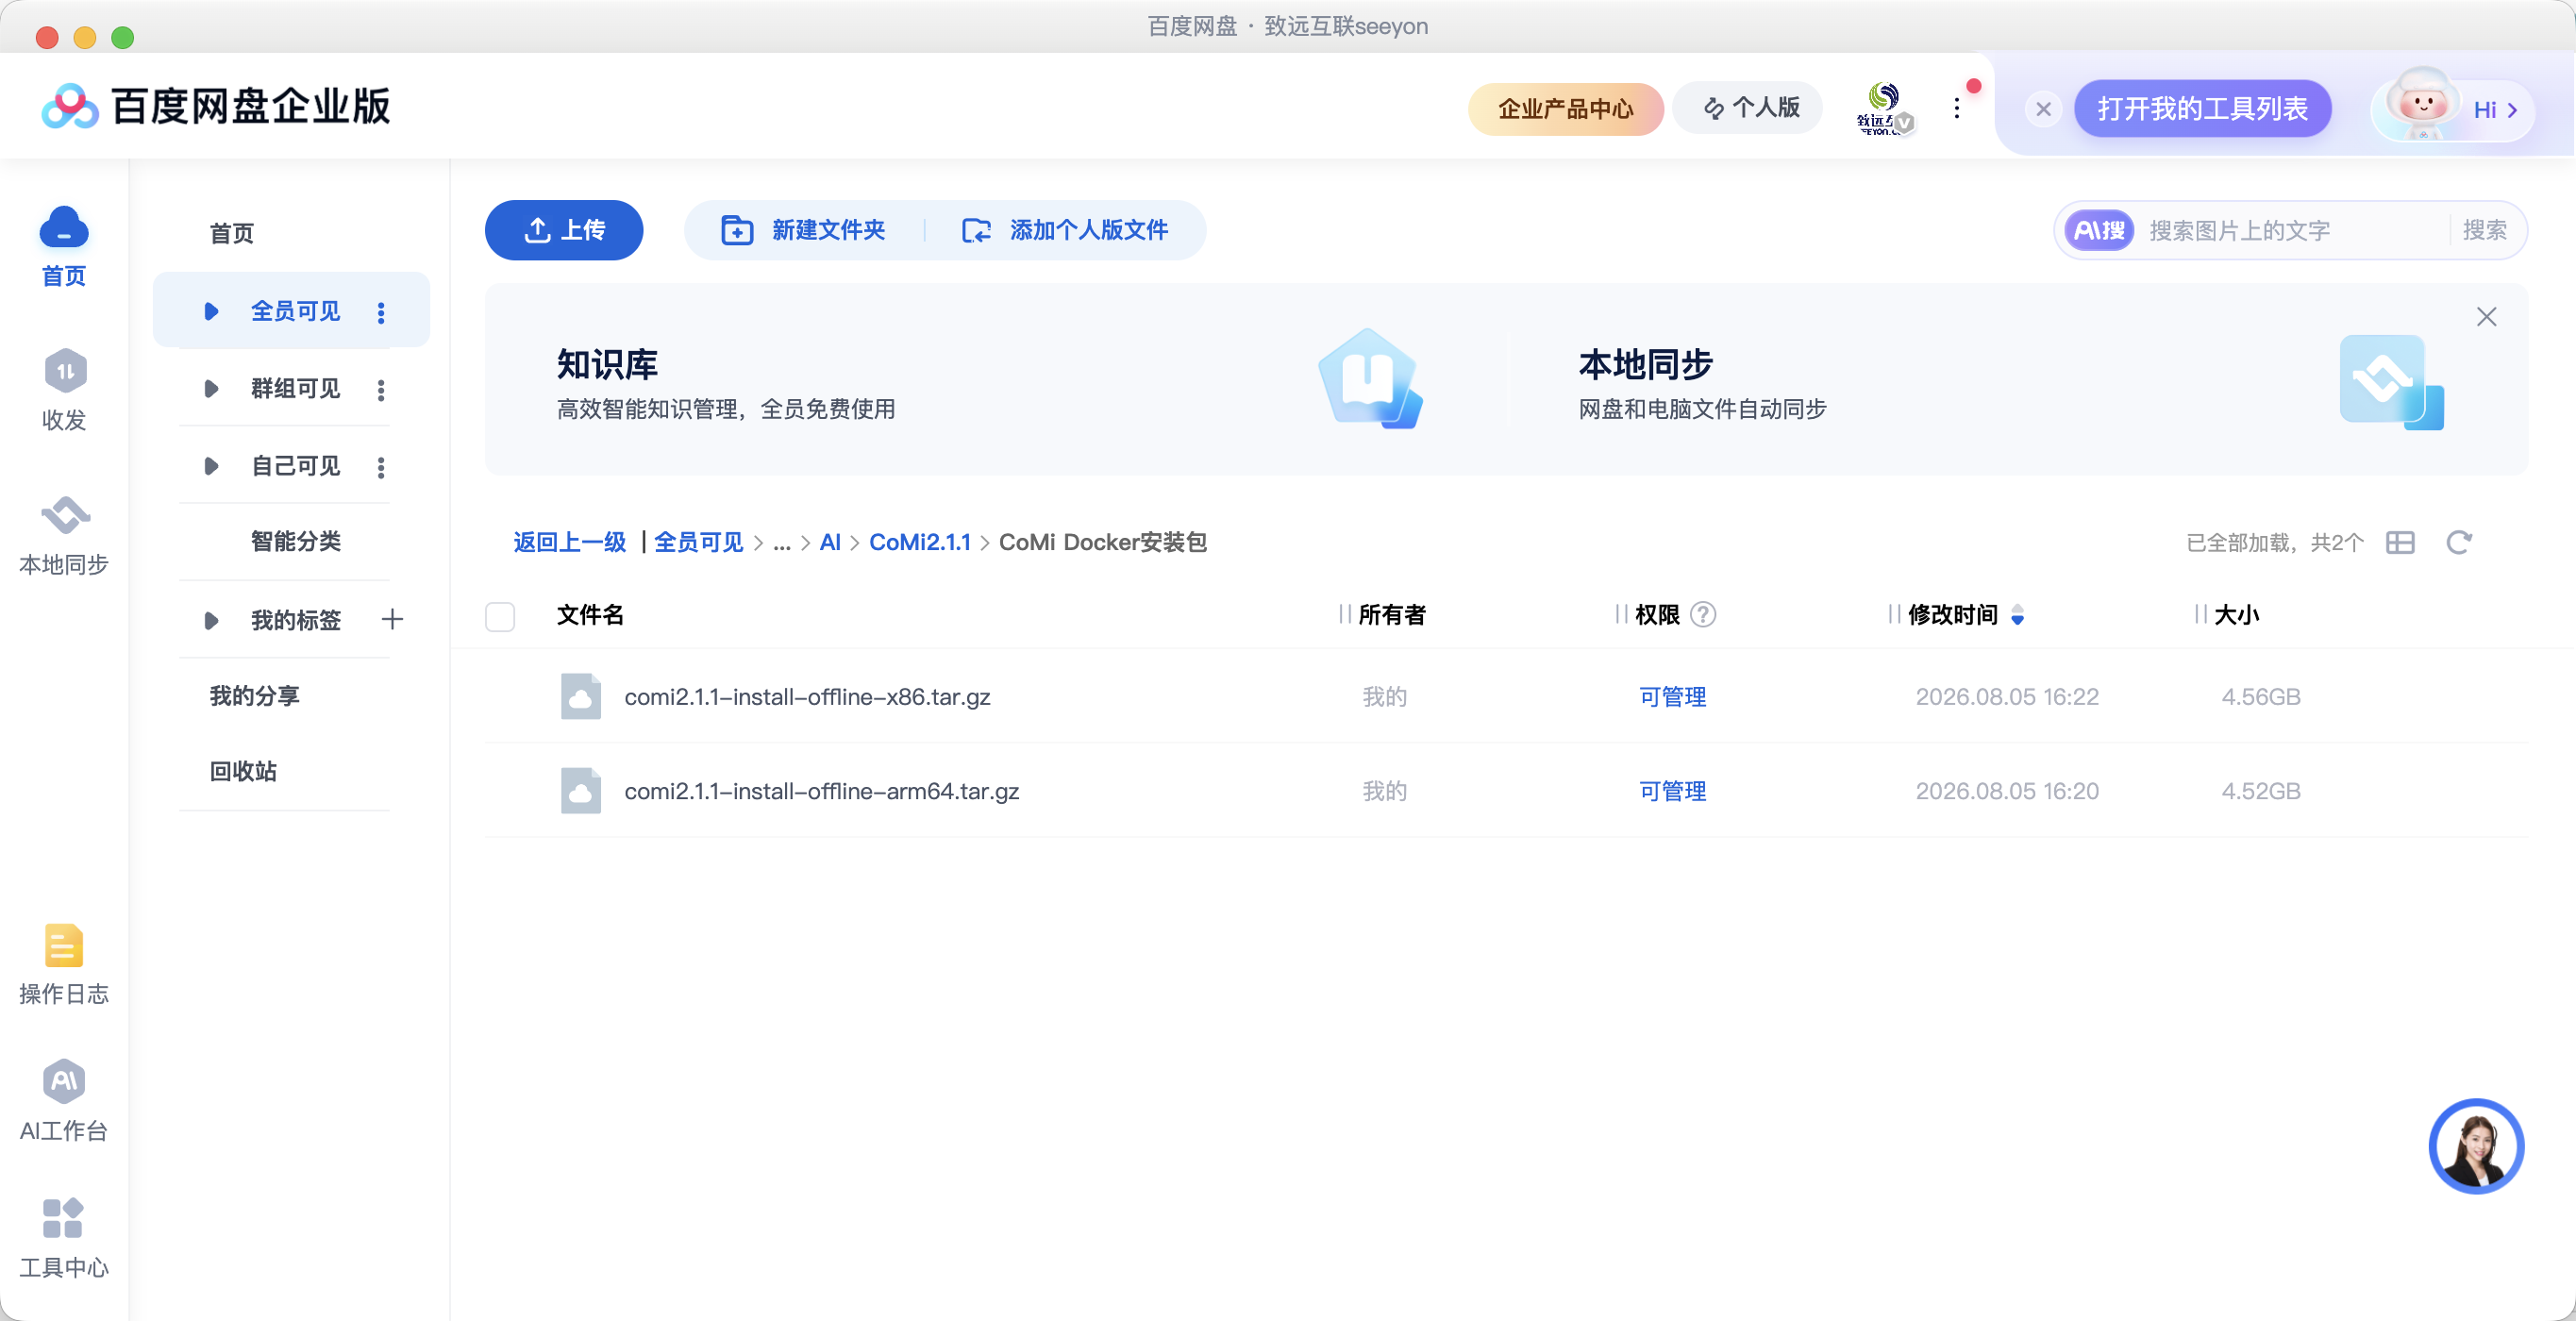The height and width of the screenshot is (1321, 2576).
Task: Open the 回收站 recycle bin
Action: click(x=243, y=771)
